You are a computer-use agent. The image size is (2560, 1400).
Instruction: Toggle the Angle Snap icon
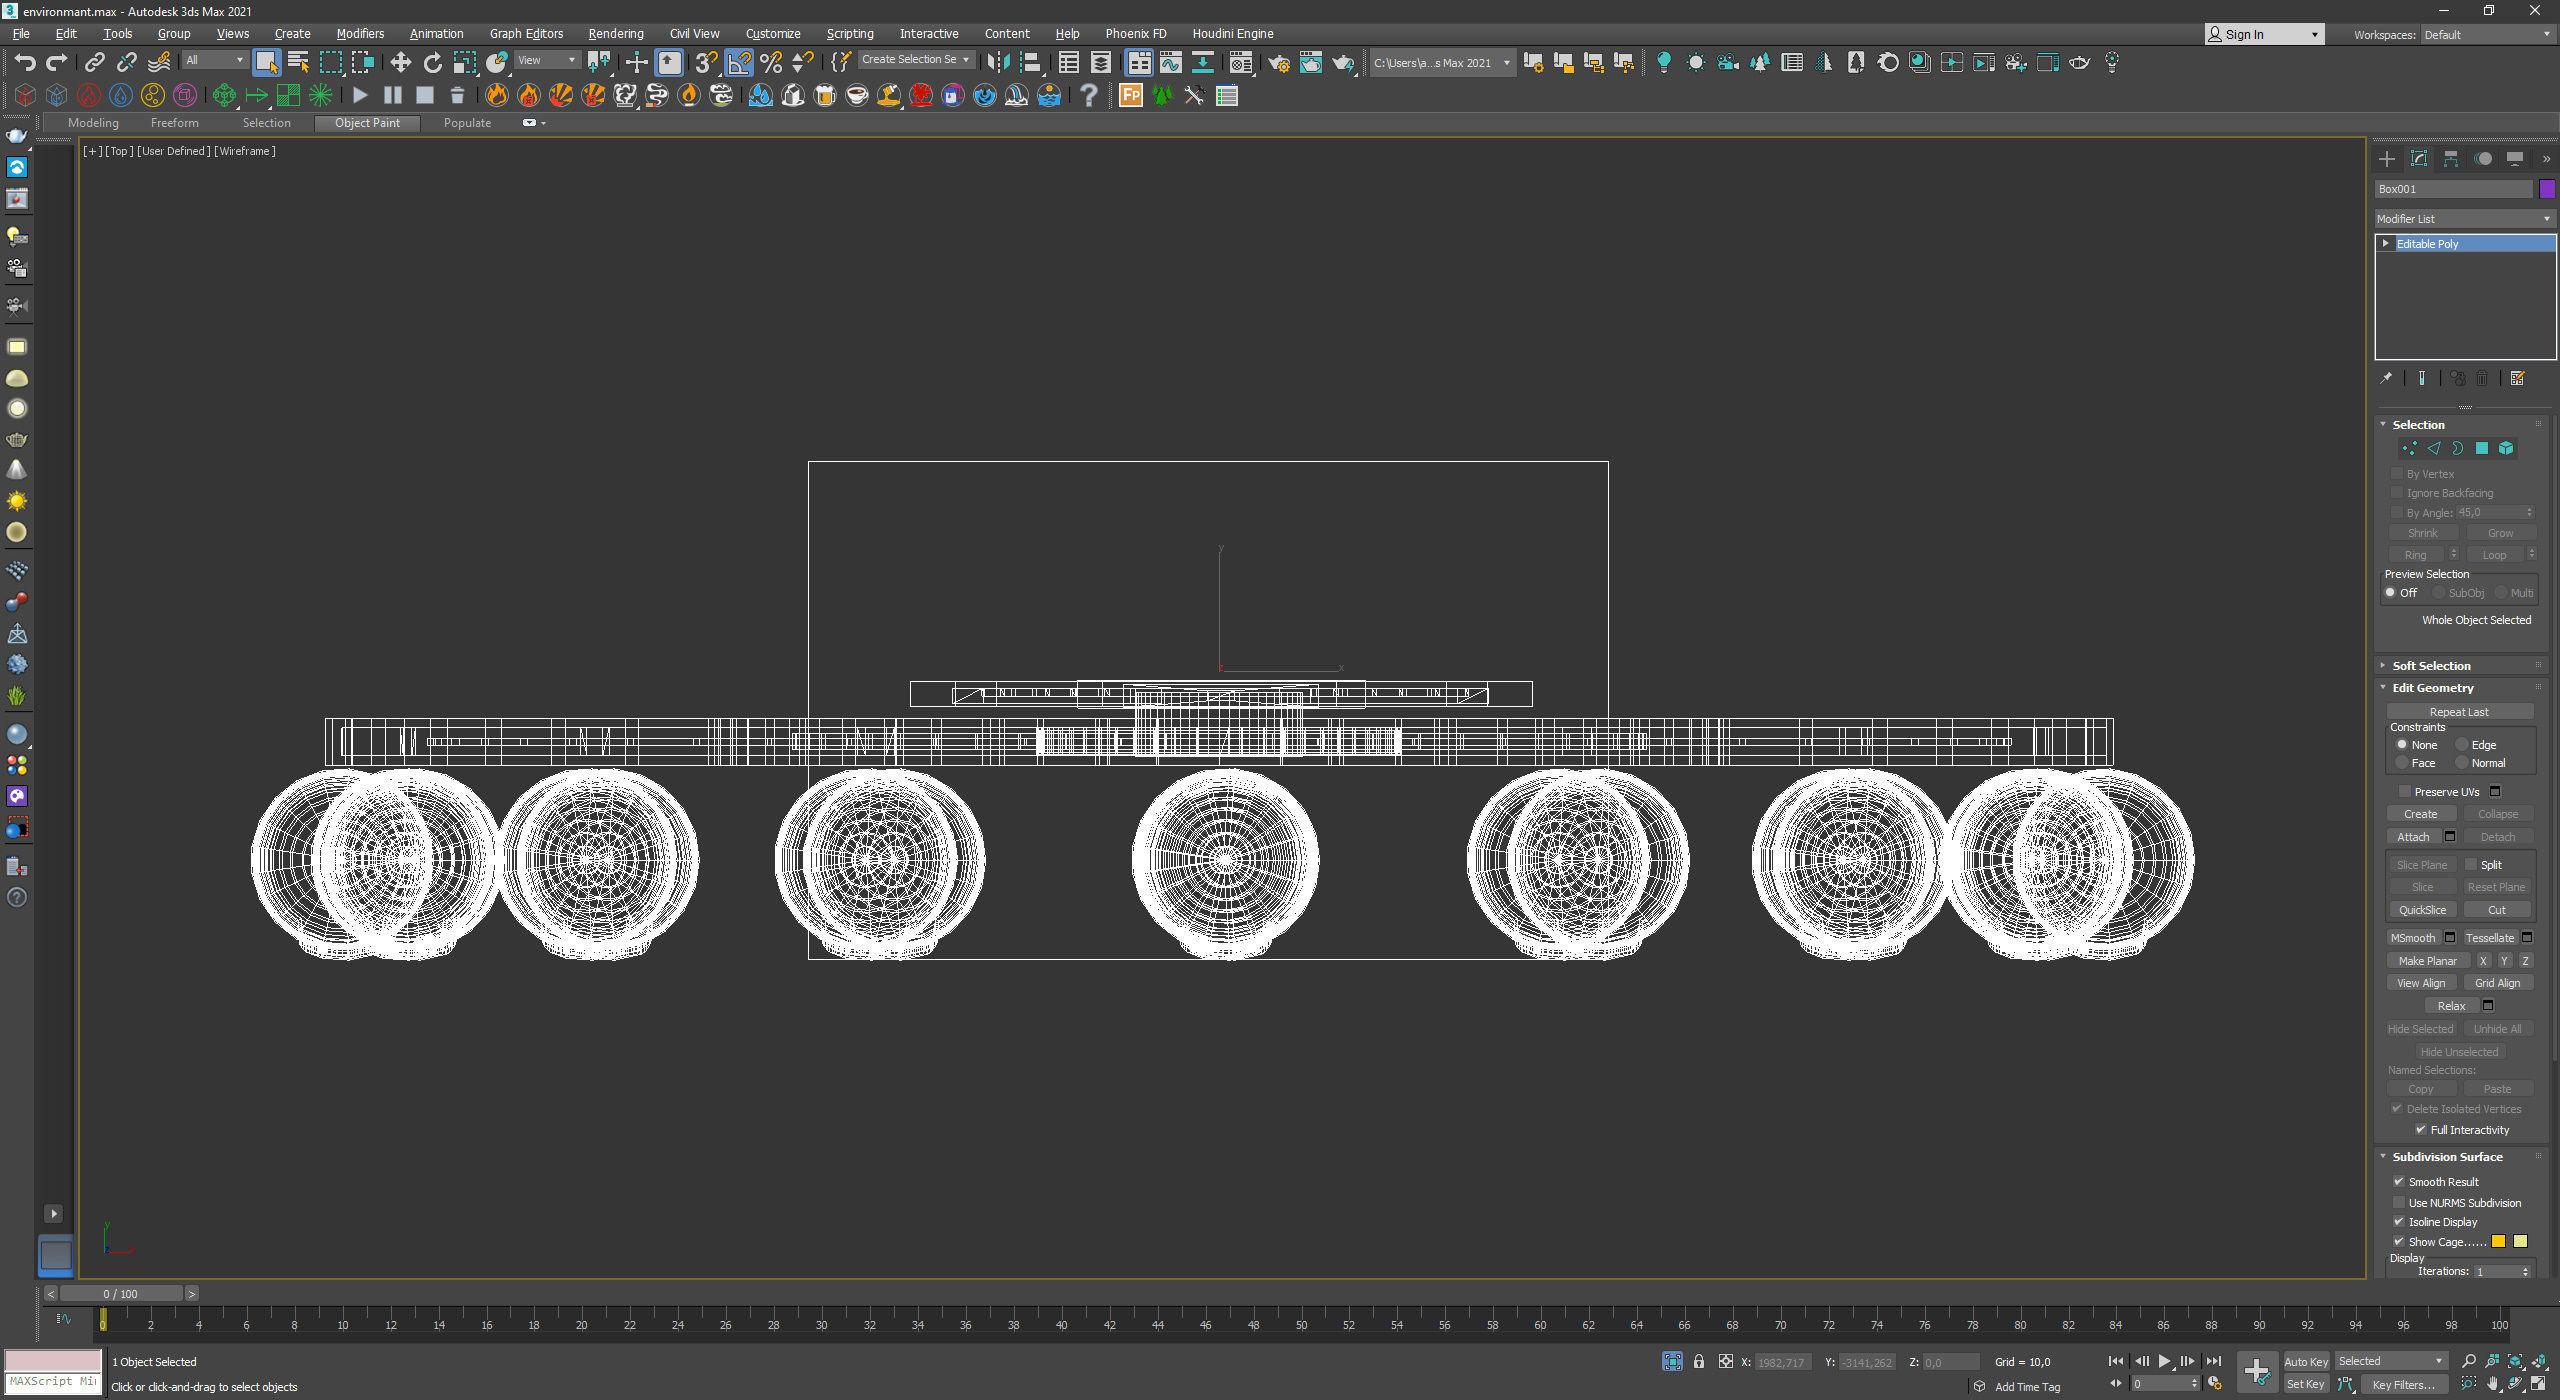click(739, 63)
